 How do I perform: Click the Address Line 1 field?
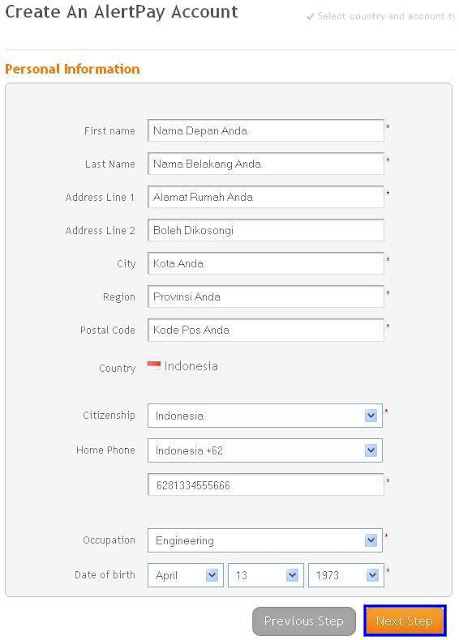coord(266,197)
